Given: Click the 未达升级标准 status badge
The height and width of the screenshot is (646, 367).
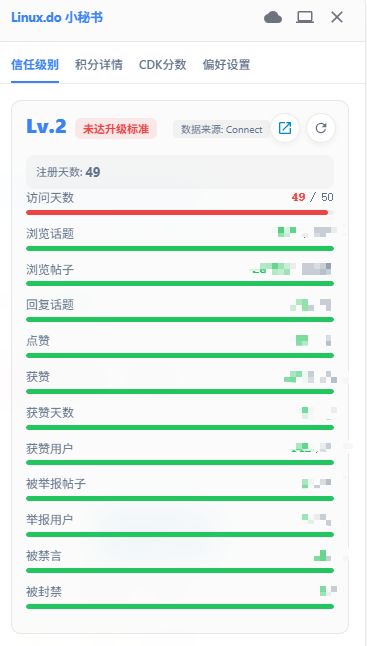Looking at the screenshot, I should click(x=116, y=129).
